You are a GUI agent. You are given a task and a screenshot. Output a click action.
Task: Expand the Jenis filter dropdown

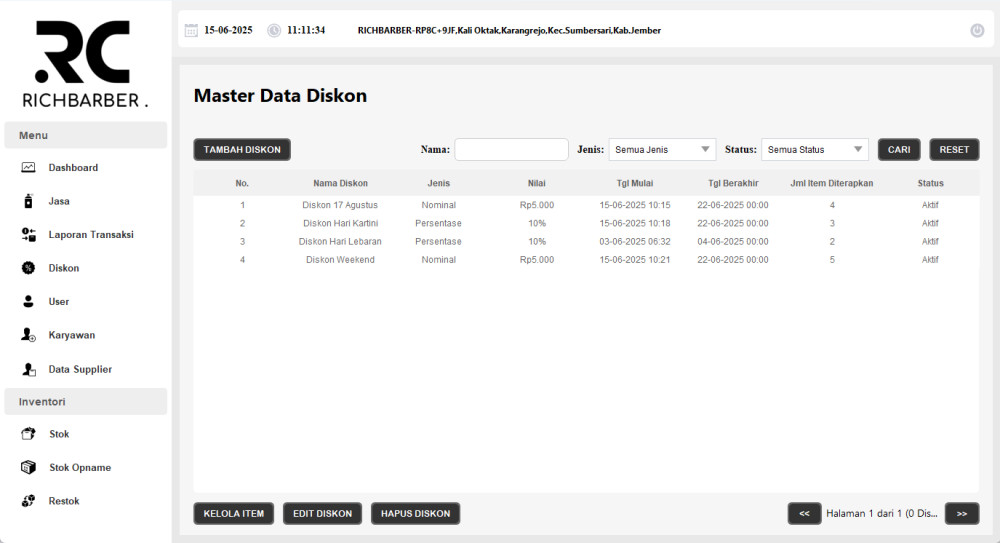(662, 150)
